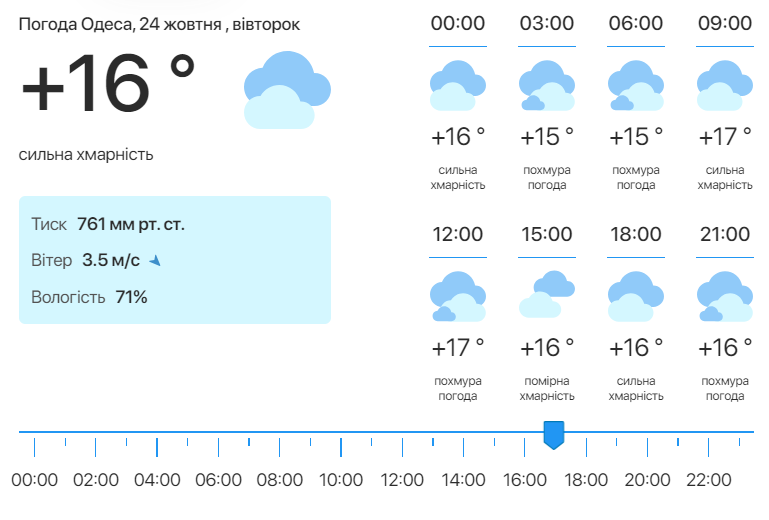
Task: Select the 21:00 forecast time heading
Action: (x=724, y=235)
